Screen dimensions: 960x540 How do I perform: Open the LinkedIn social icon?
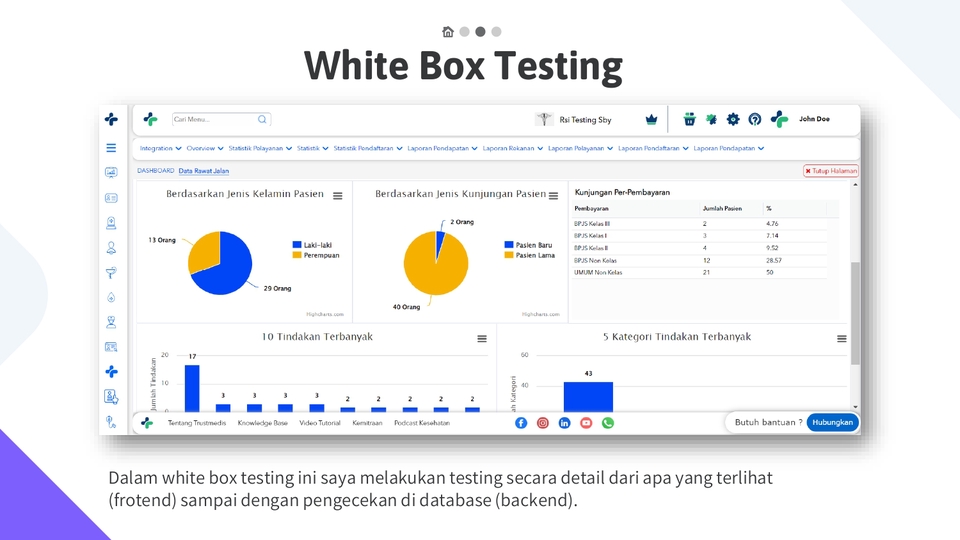click(x=564, y=423)
